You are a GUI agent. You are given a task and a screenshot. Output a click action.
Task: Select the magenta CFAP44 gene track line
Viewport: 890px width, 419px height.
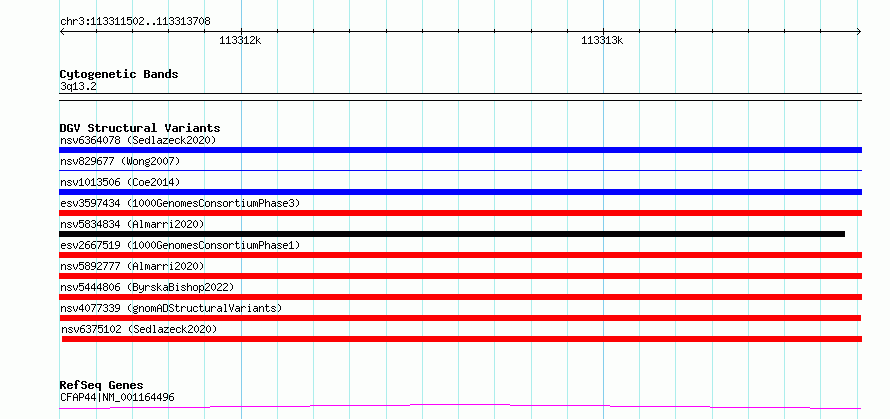point(460,407)
